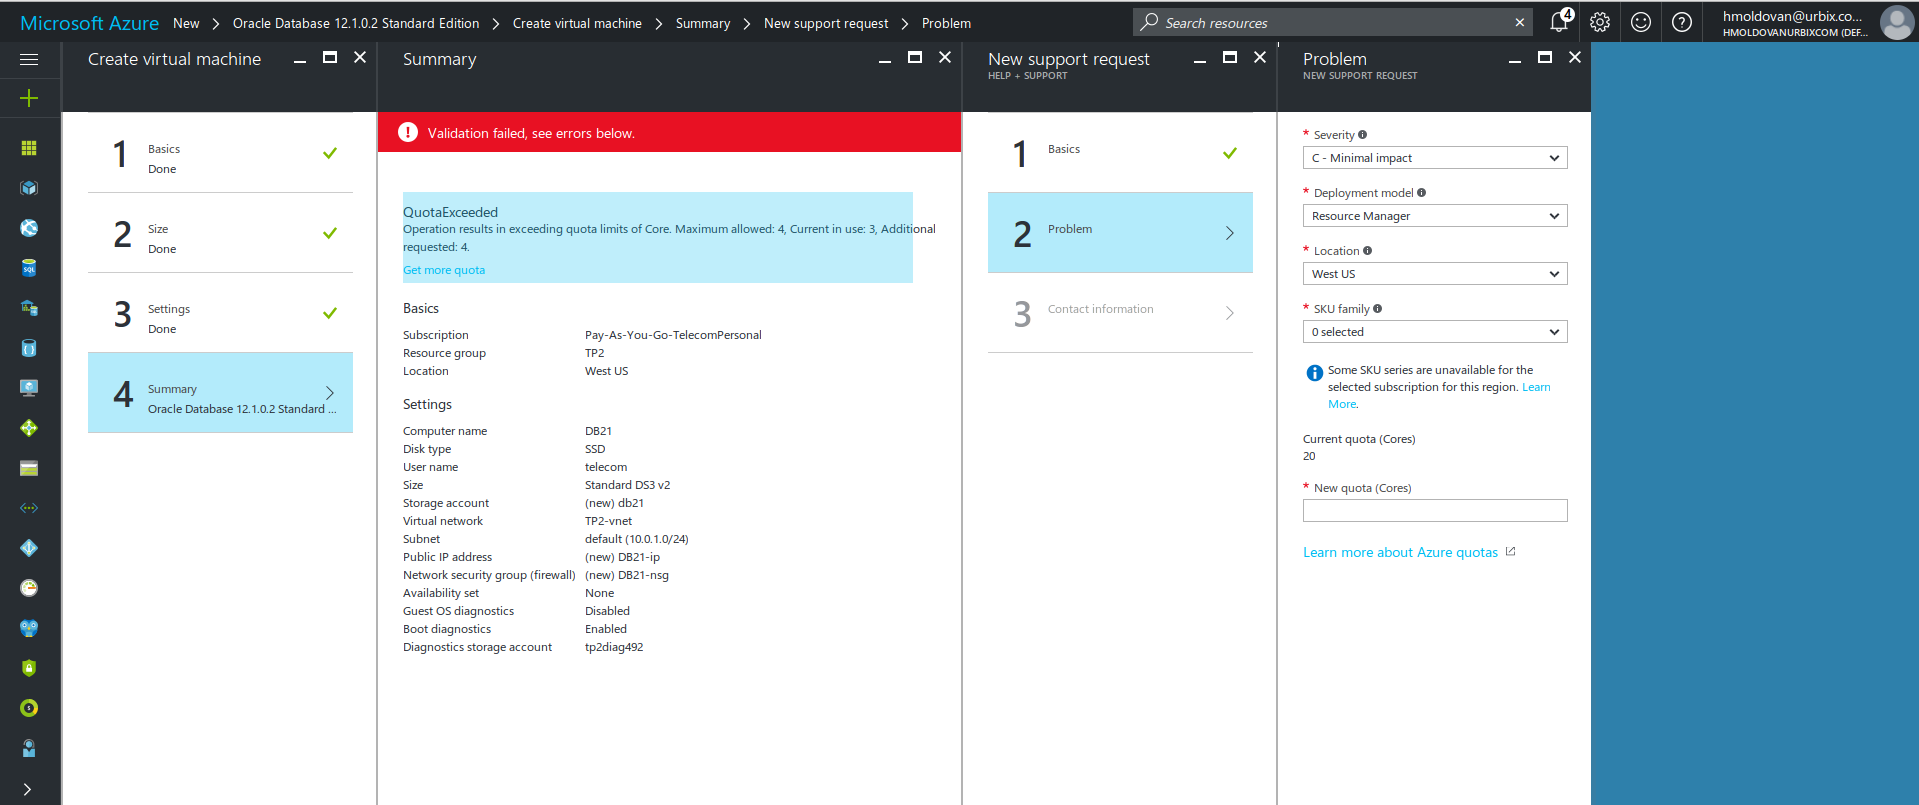Close the Create virtual machine blade

click(360, 58)
